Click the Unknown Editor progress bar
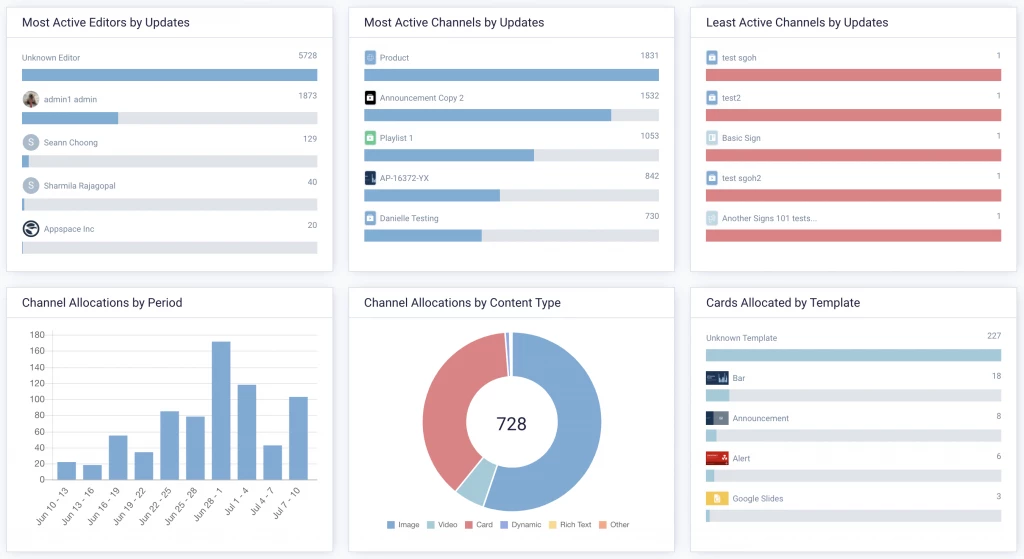 pos(170,75)
